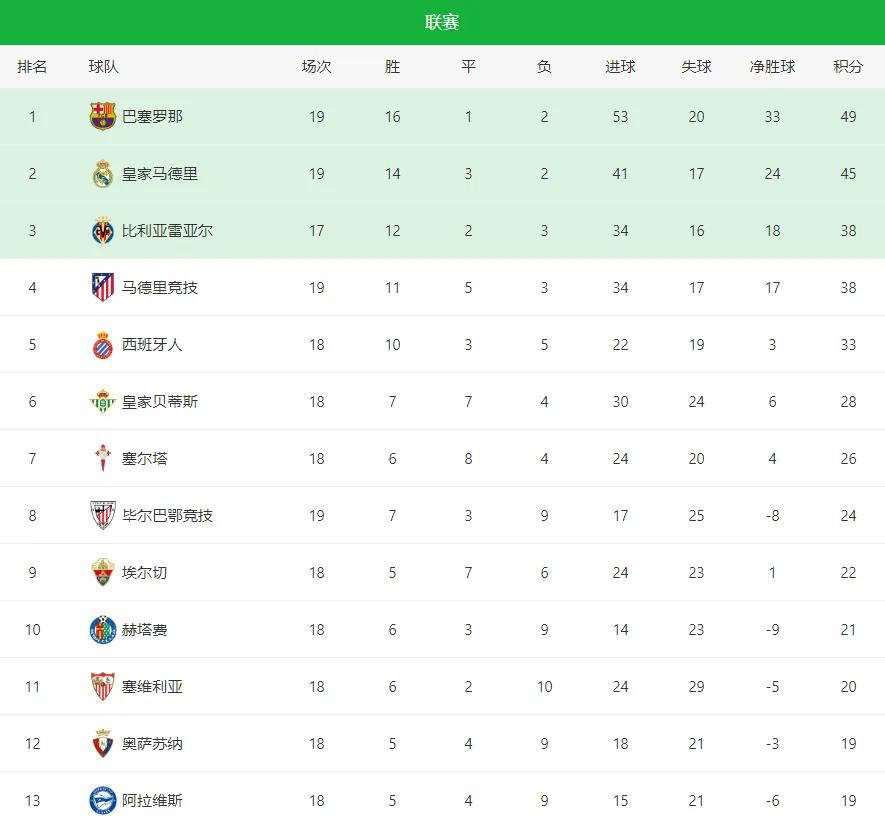
Task: Click the 进球 column header
Action: 620,67
